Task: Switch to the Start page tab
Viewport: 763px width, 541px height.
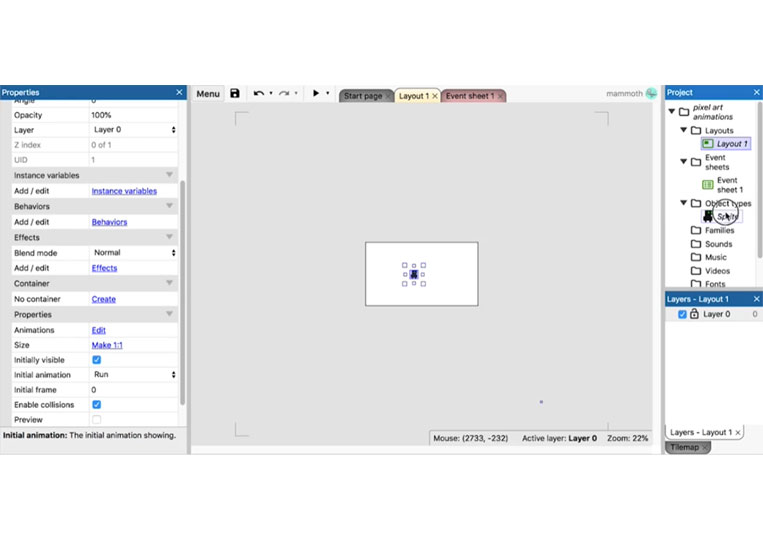Action: pyautogui.click(x=363, y=96)
